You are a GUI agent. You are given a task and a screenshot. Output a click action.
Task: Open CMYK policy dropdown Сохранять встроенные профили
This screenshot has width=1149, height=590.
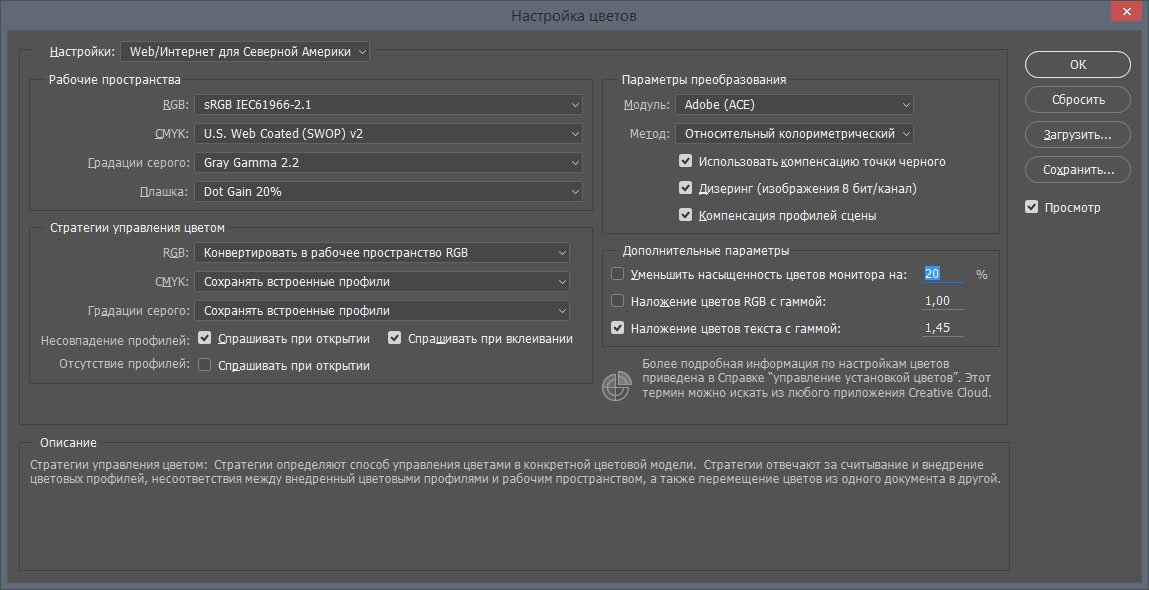point(382,281)
